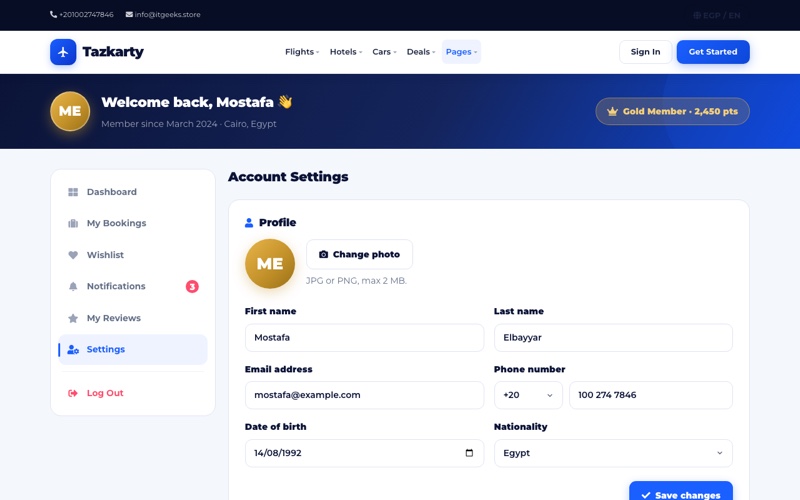Viewport: 800px width, 500px height.
Task: Open Wishlist in the sidebar
Action: pos(133,255)
